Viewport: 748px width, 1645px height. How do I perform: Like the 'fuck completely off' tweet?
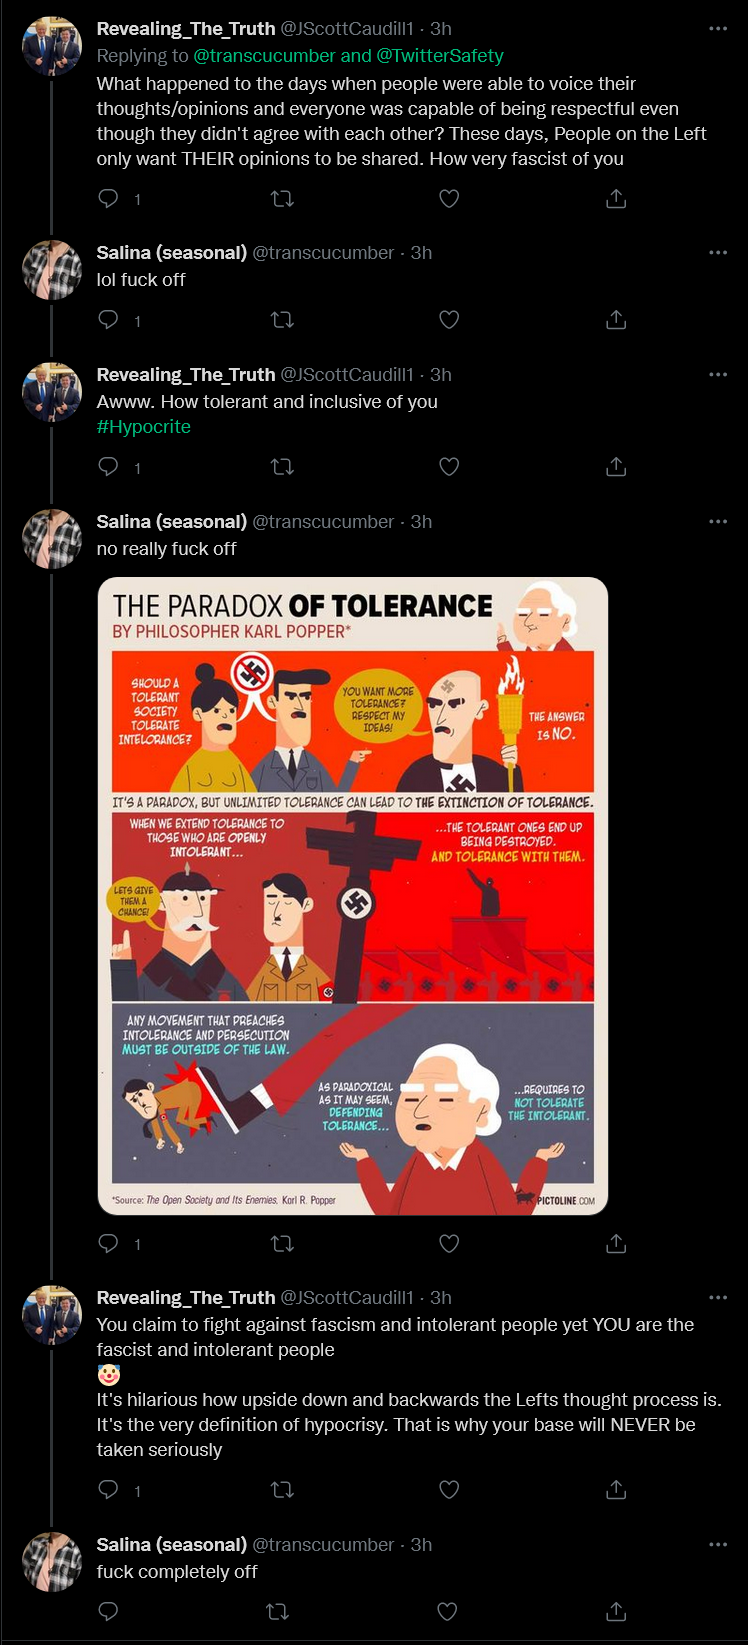click(x=448, y=1611)
